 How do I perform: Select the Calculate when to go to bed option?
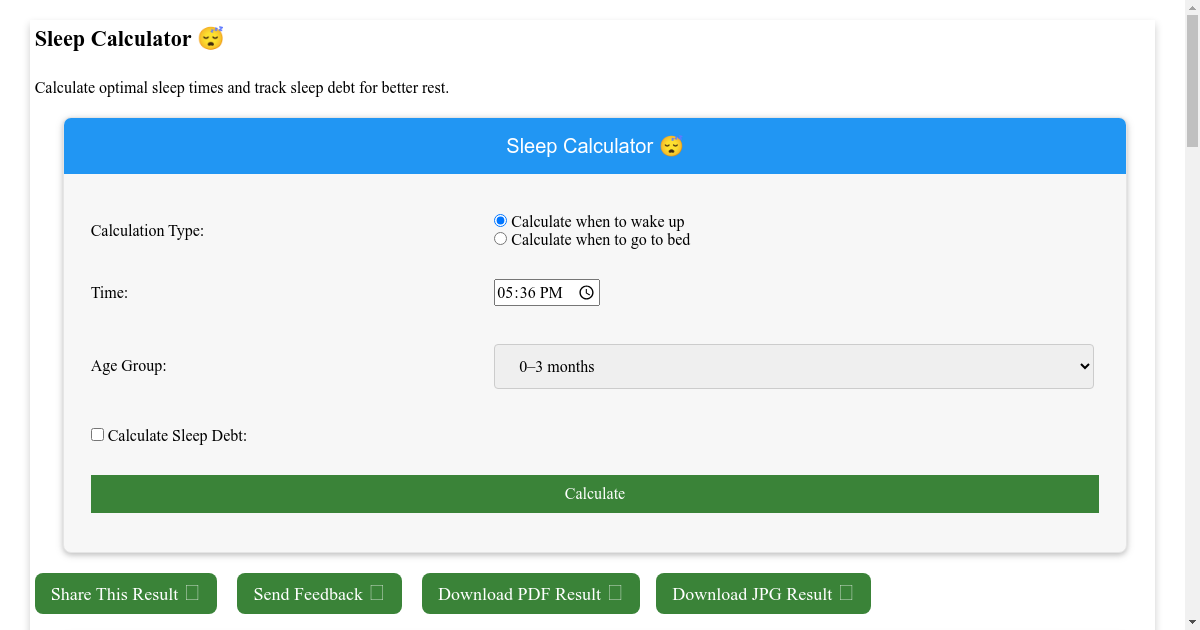click(500, 238)
